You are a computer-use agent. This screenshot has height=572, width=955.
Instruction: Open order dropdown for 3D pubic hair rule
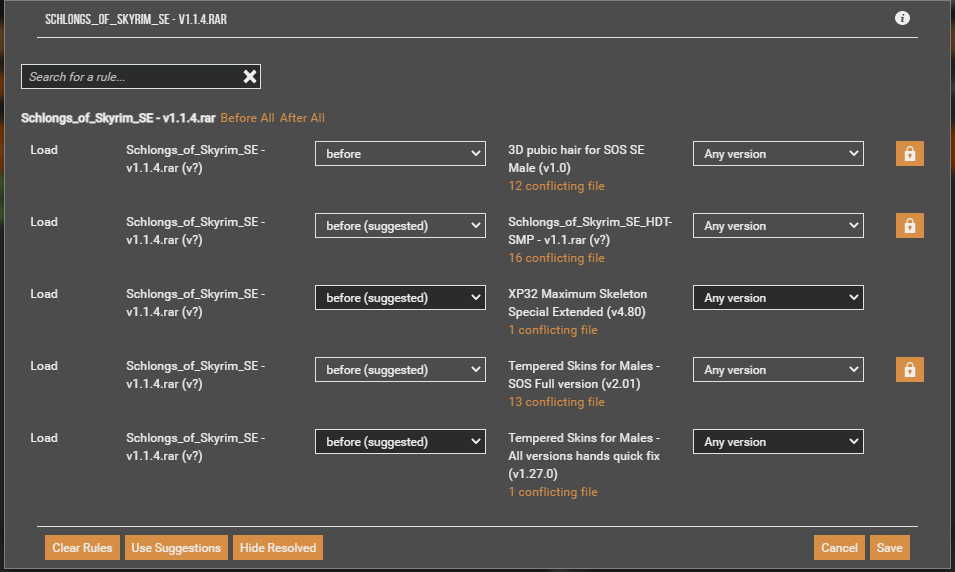(400, 154)
